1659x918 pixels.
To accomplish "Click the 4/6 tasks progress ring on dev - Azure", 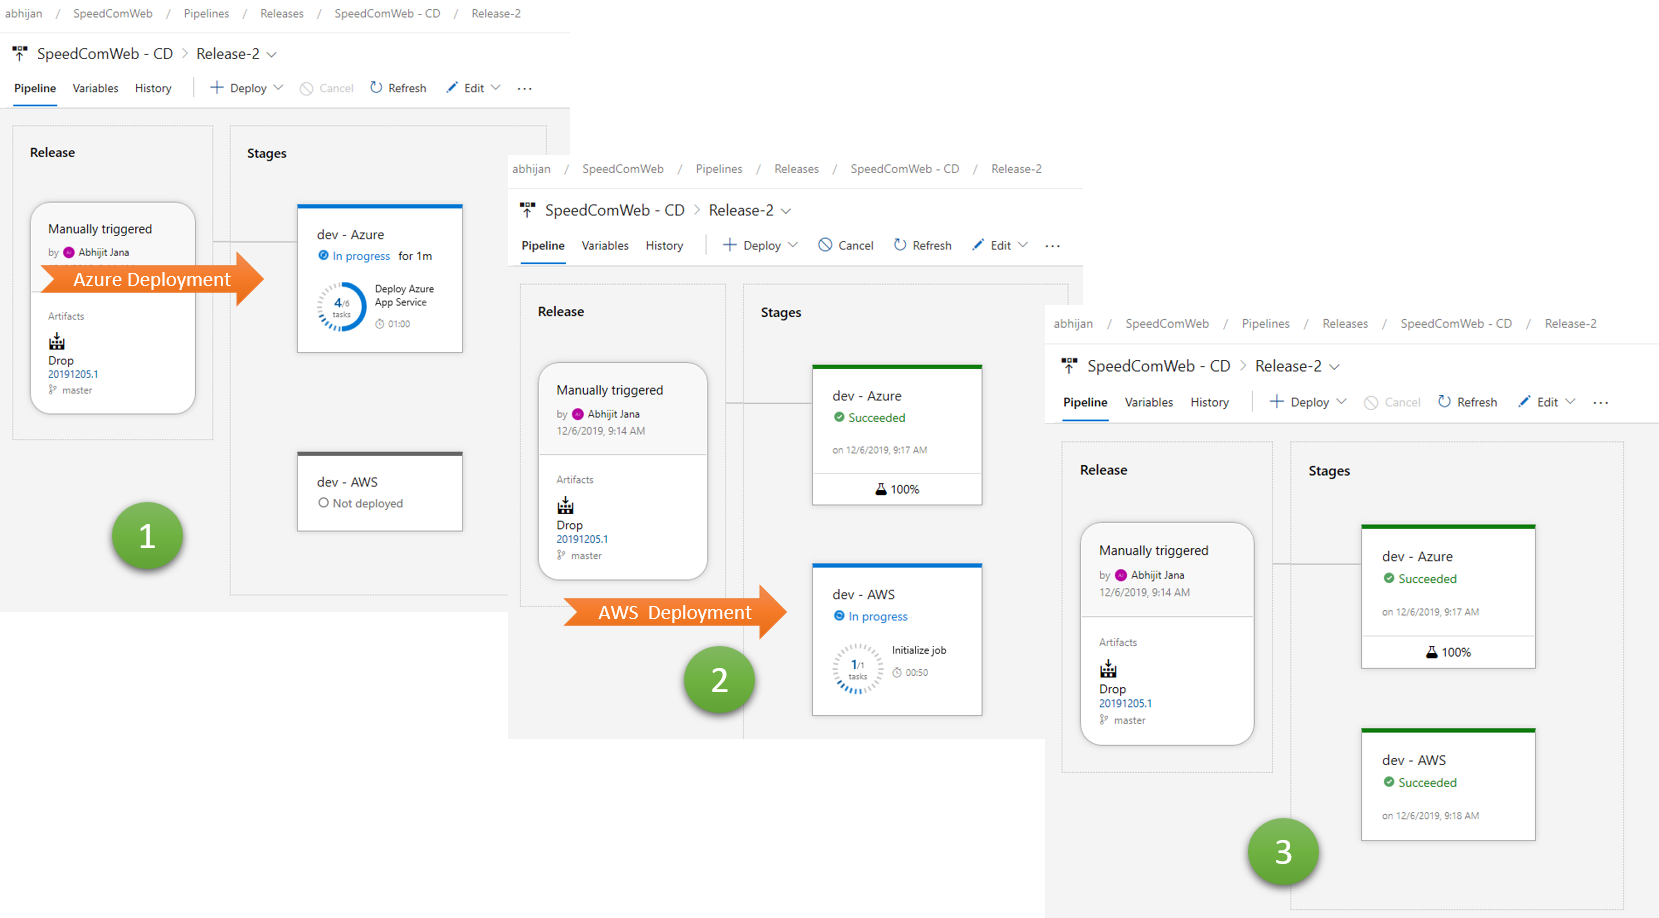I will point(342,307).
